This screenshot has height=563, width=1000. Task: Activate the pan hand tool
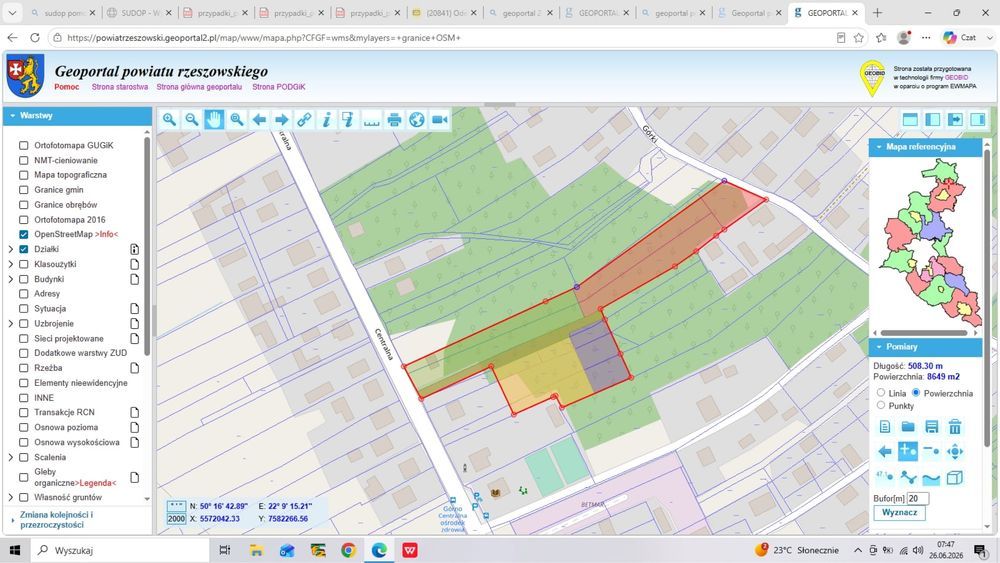pos(214,119)
